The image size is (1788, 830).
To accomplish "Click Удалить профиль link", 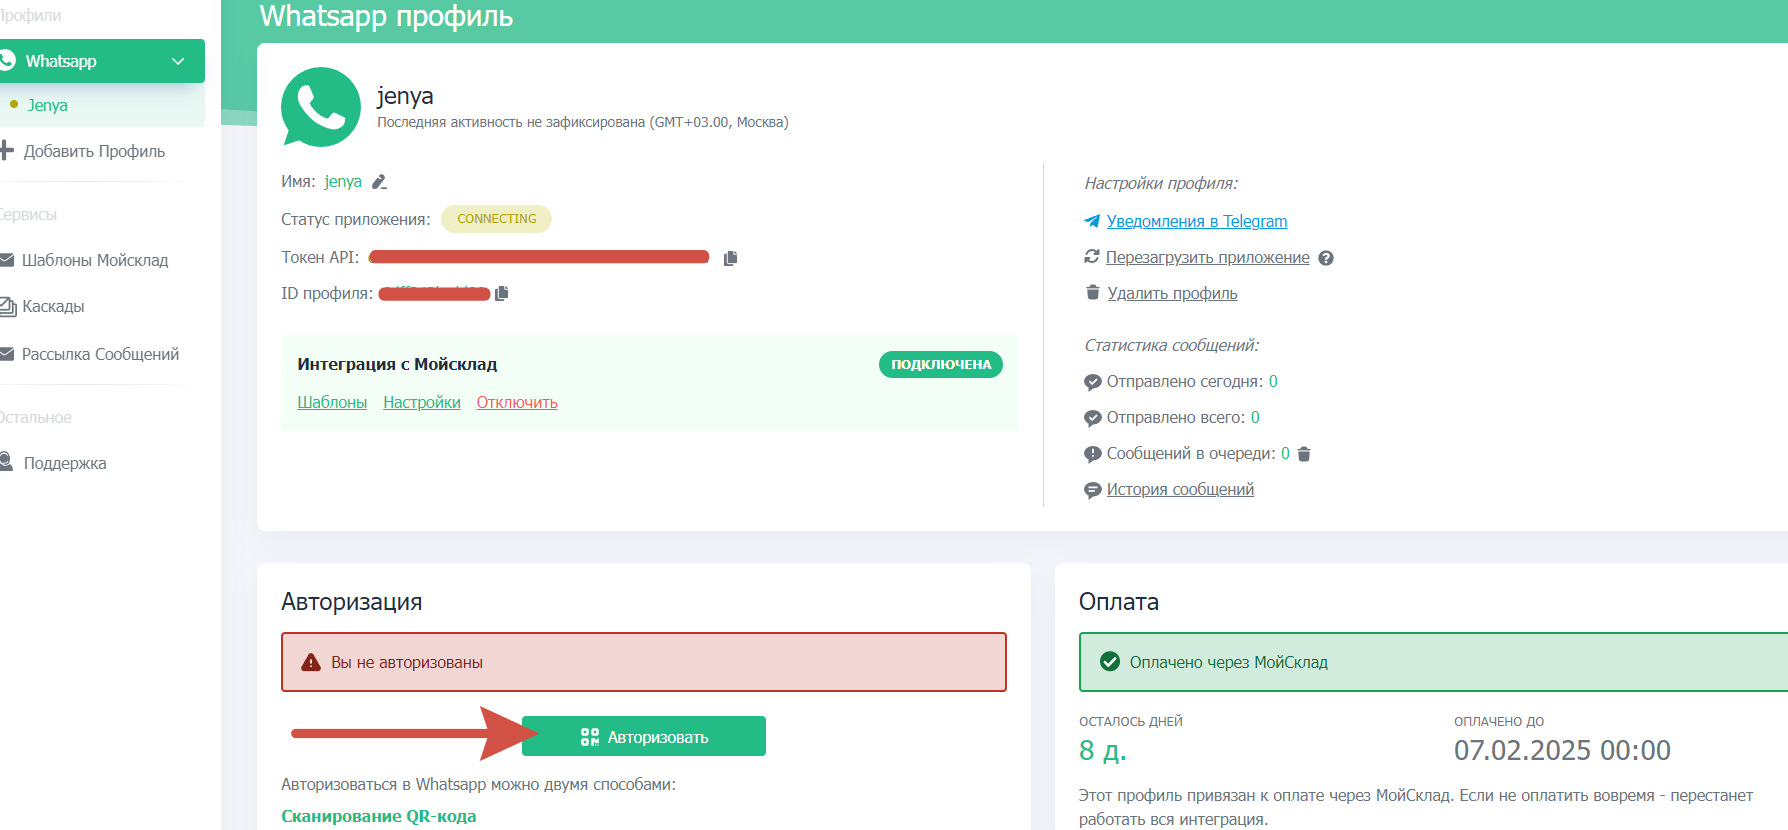I will point(1172,293).
